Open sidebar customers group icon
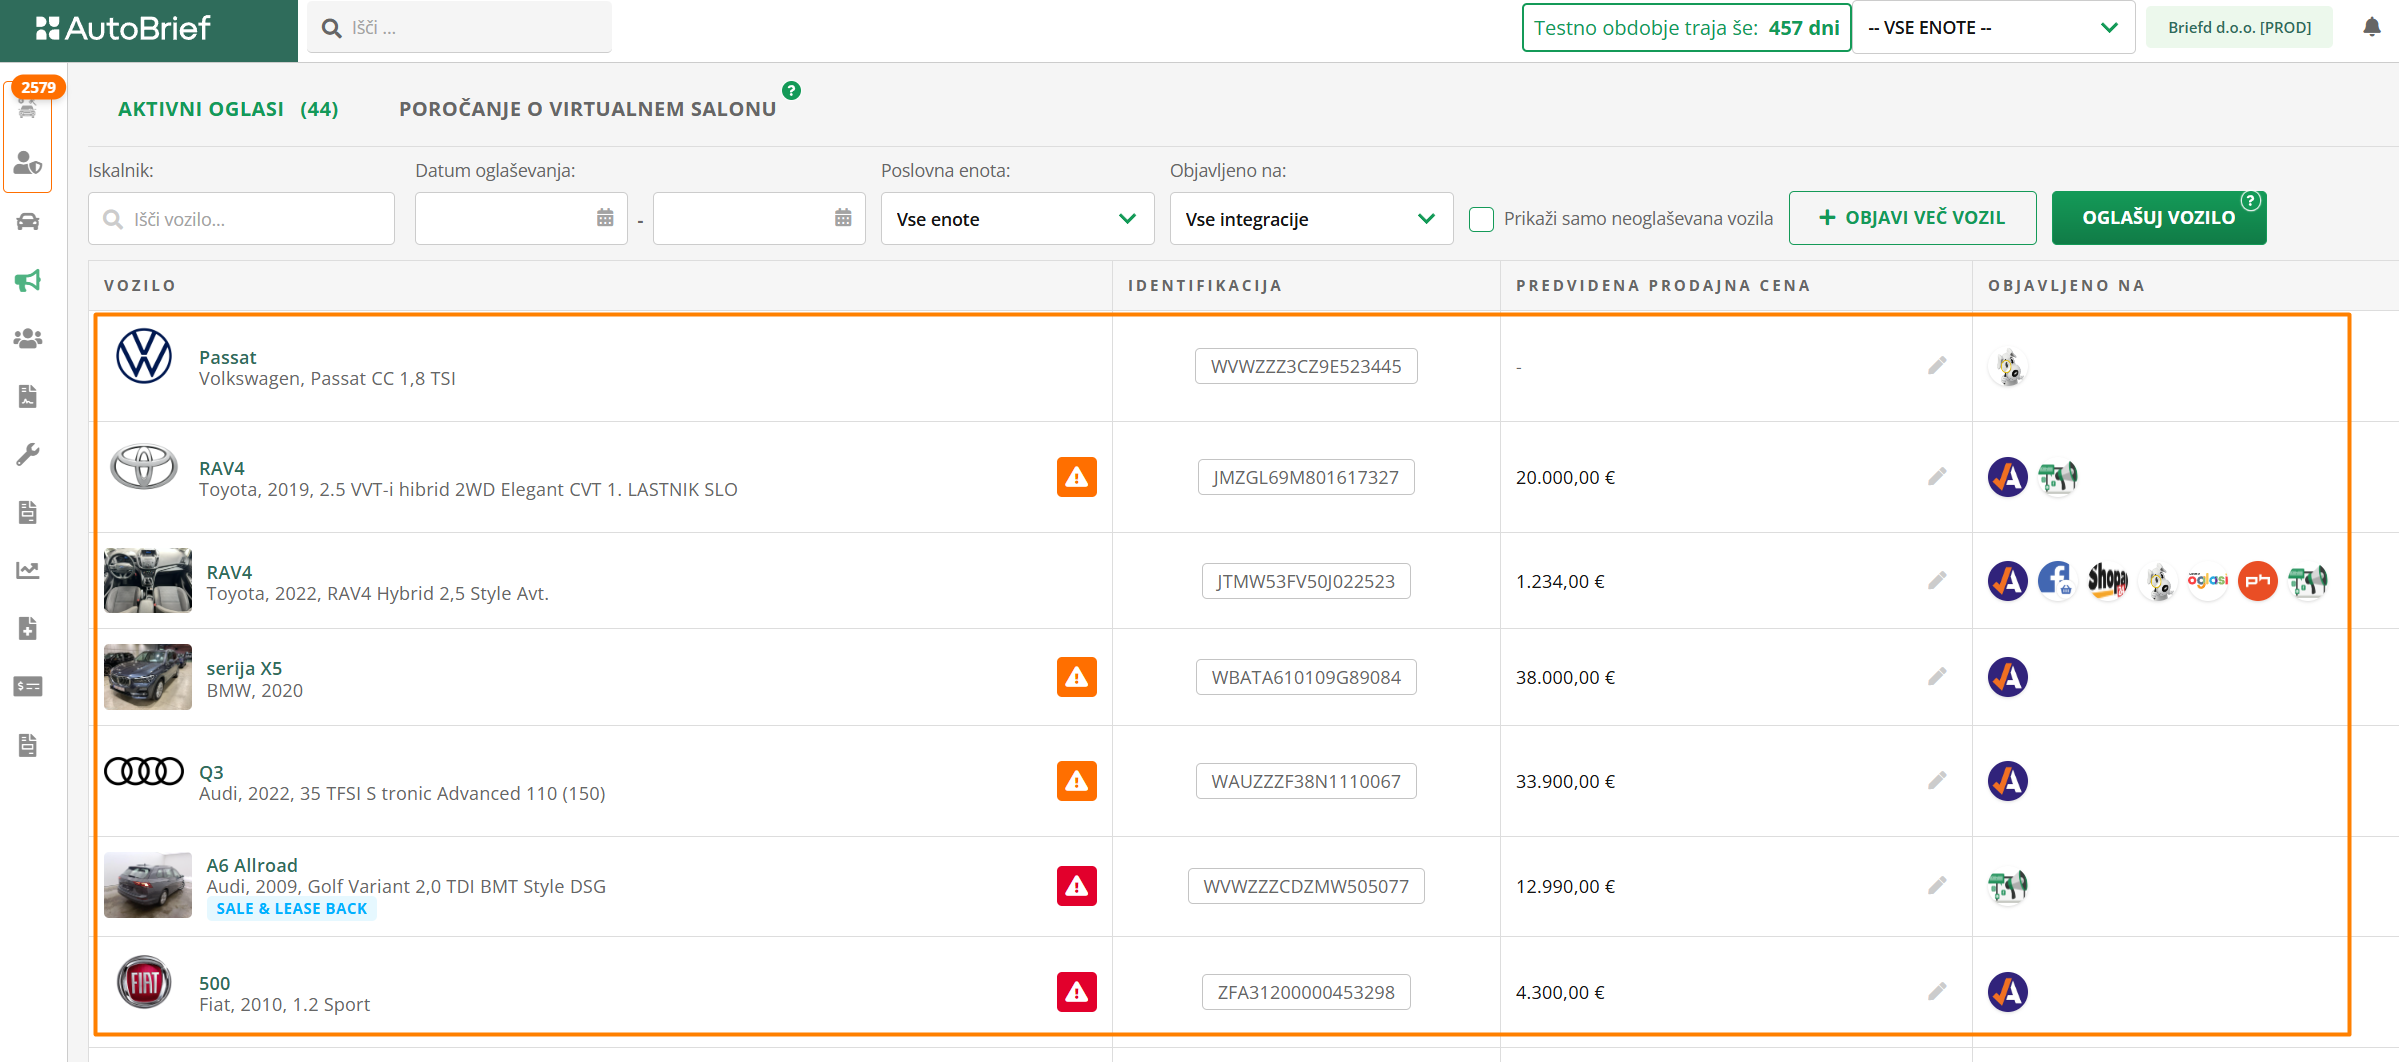This screenshot has height=1062, width=2399. point(28,339)
